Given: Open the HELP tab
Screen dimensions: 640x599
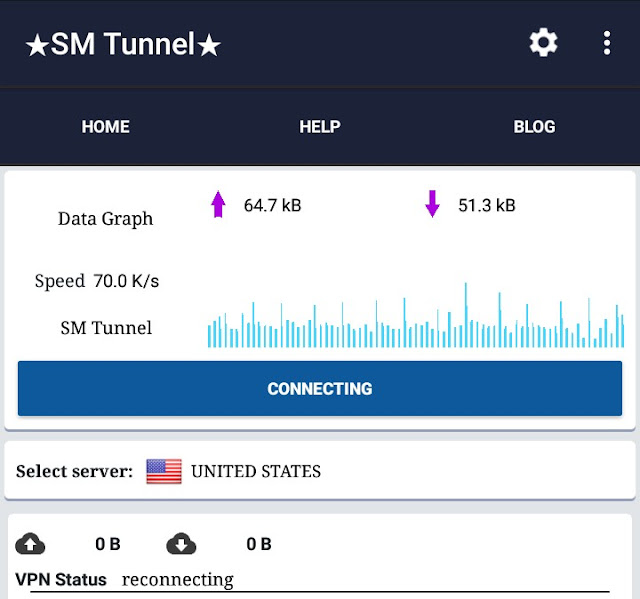Looking at the screenshot, I should [320, 127].
